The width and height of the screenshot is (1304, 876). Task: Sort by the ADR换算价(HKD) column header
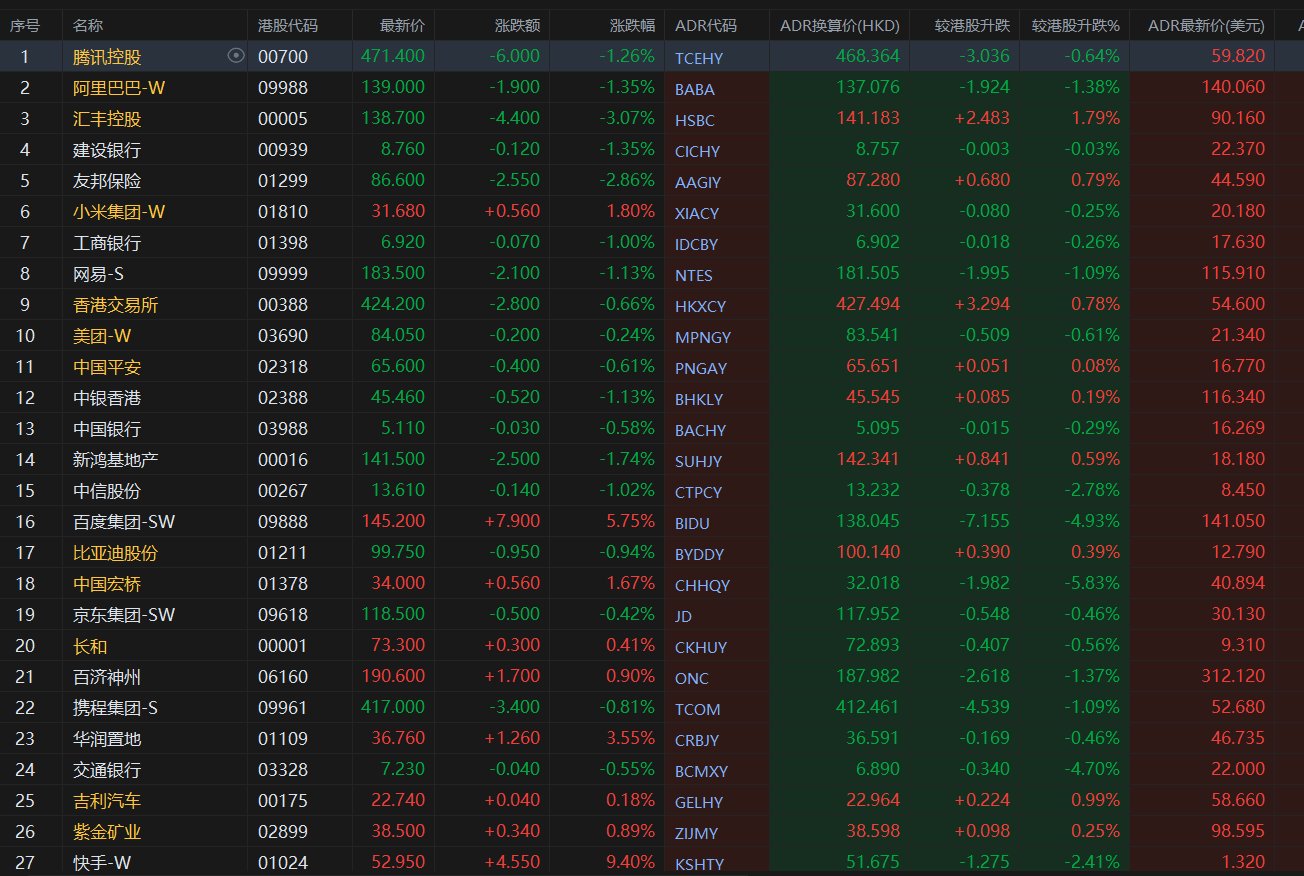click(840, 25)
